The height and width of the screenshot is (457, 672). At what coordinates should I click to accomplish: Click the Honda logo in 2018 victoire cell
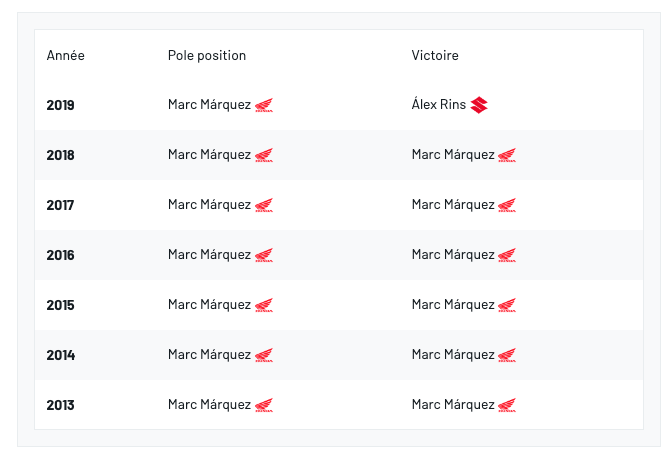(x=507, y=155)
